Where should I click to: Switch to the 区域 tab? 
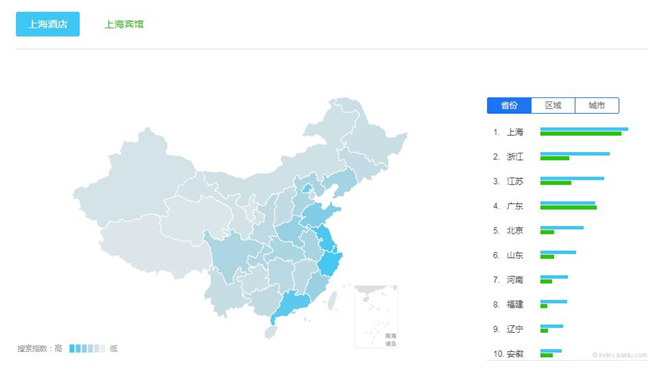553,105
